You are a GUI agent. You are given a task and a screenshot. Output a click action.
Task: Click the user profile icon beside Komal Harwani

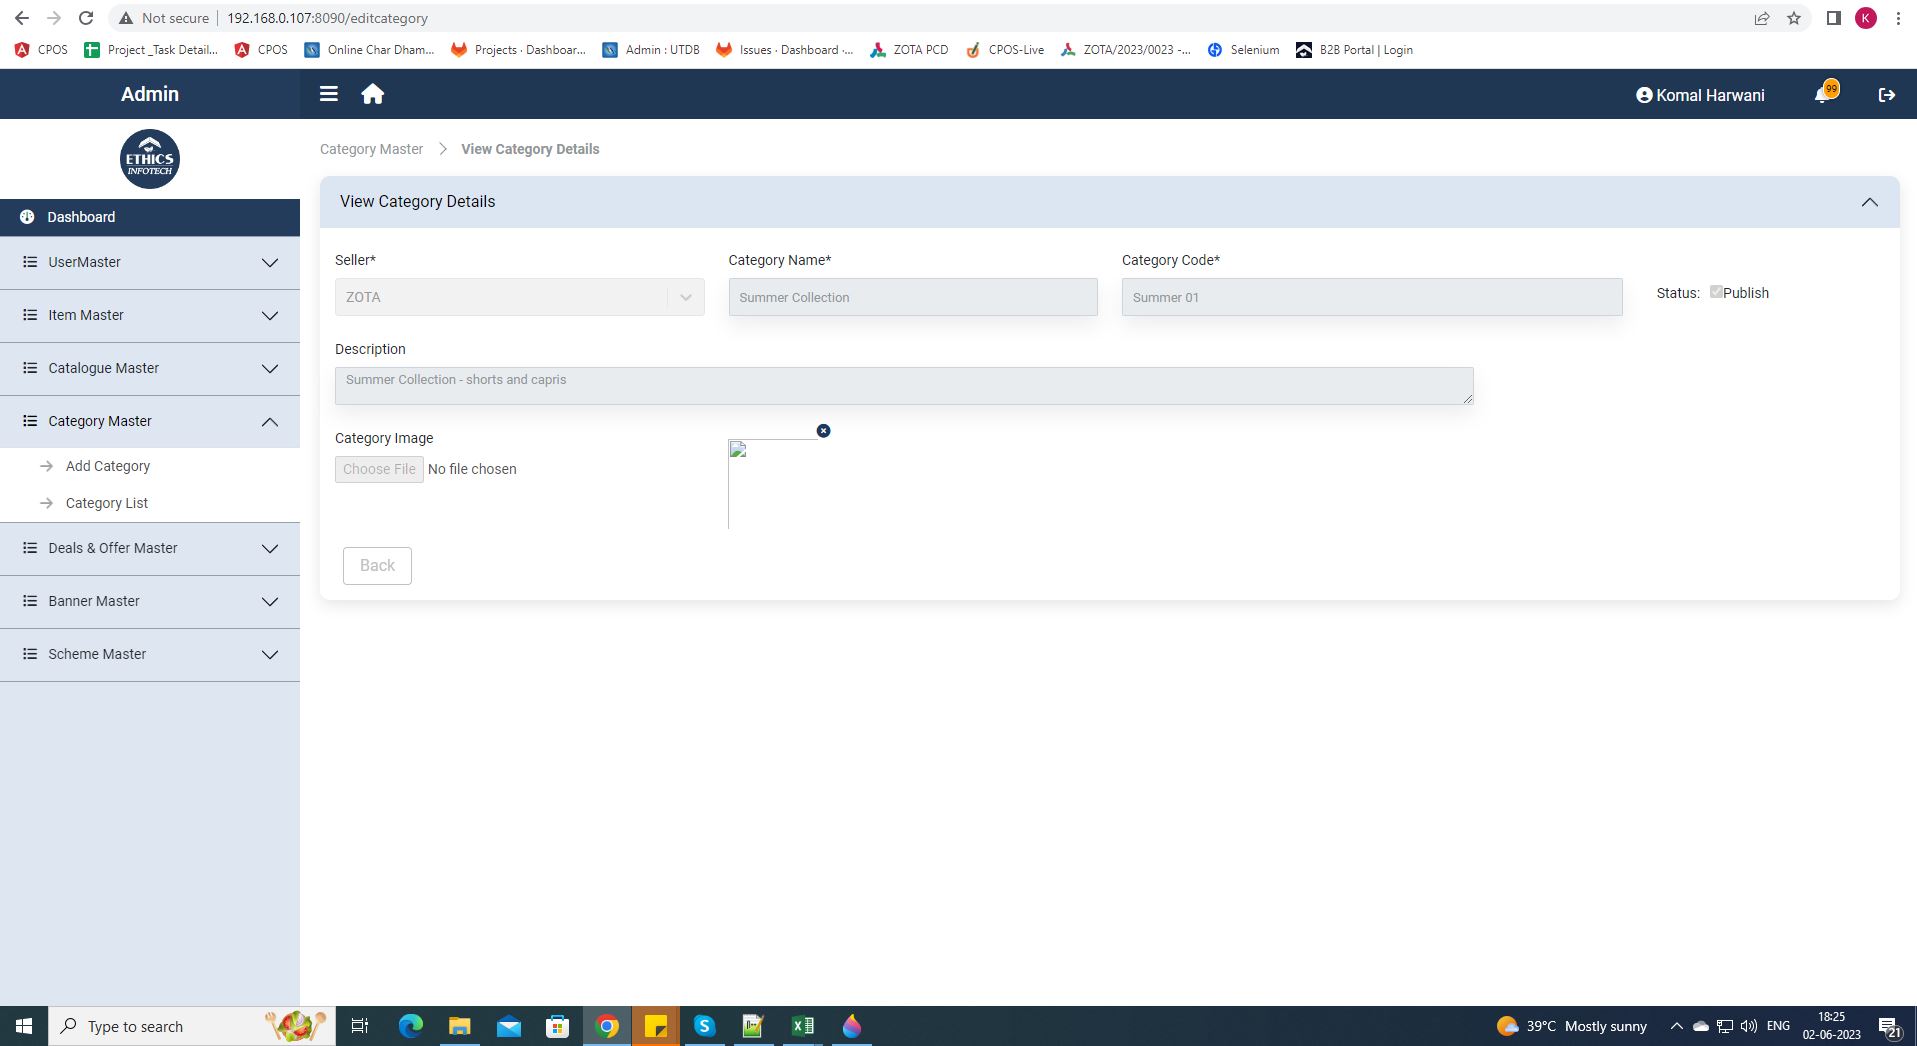click(1643, 96)
